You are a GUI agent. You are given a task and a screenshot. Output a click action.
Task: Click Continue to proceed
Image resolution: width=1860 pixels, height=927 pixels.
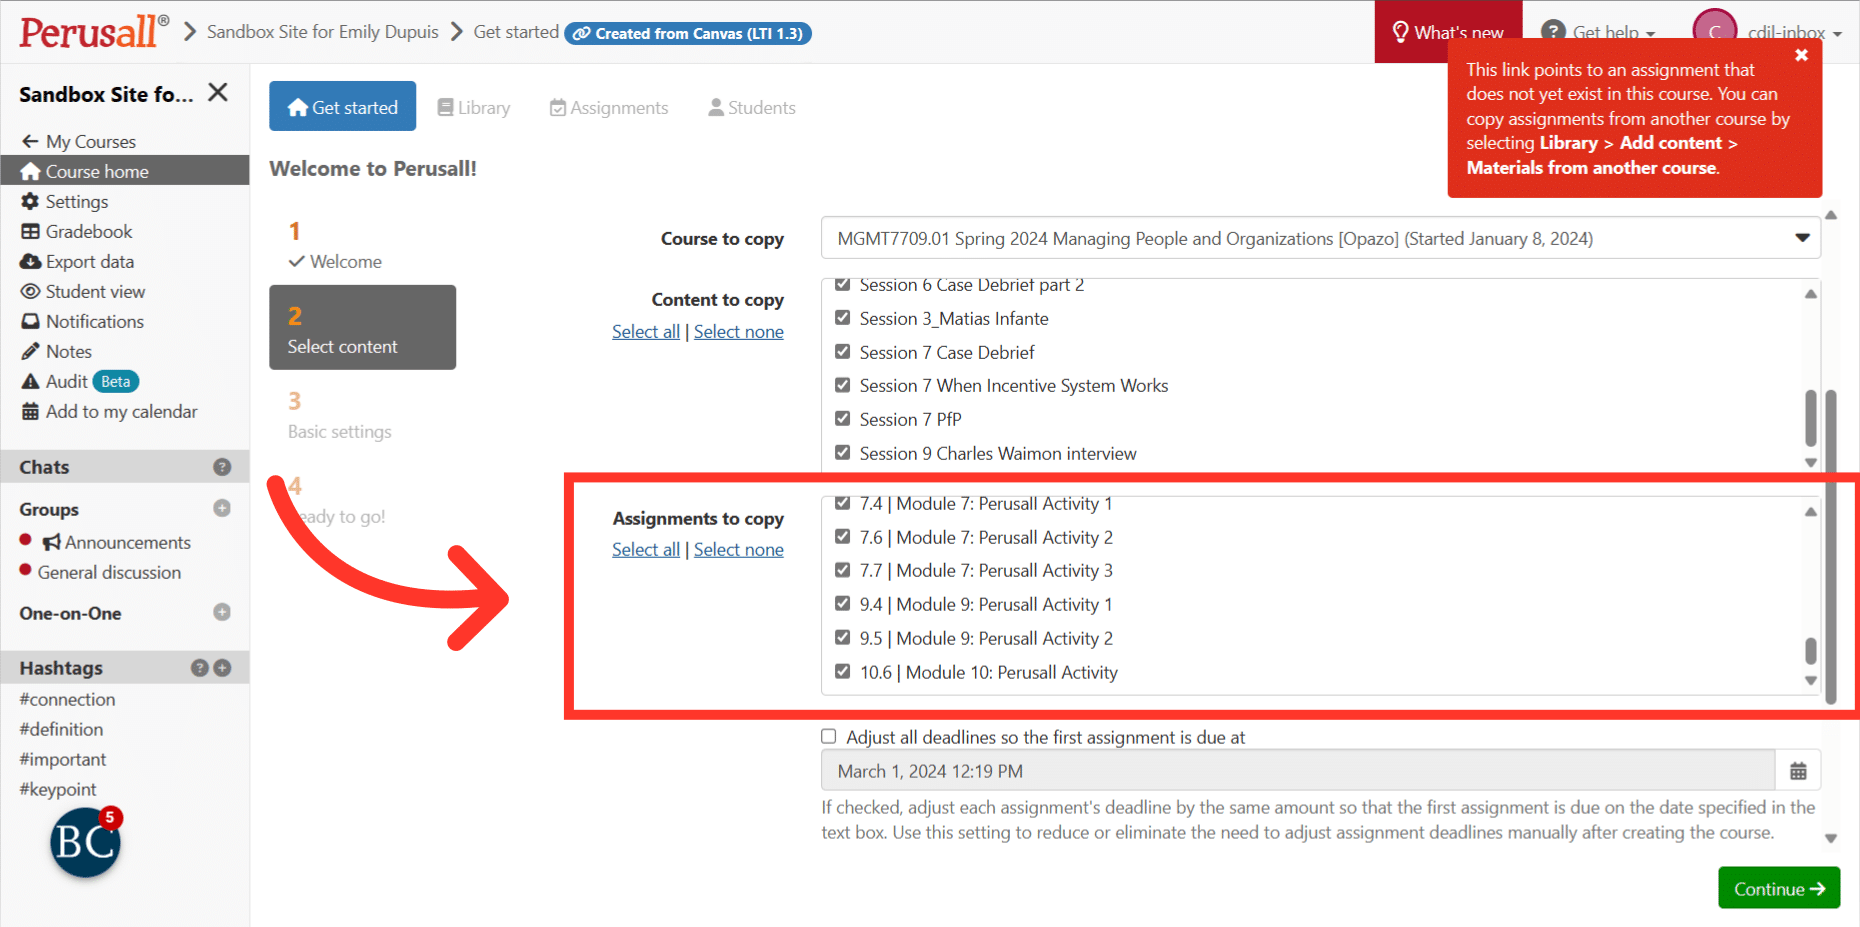[x=1778, y=888]
